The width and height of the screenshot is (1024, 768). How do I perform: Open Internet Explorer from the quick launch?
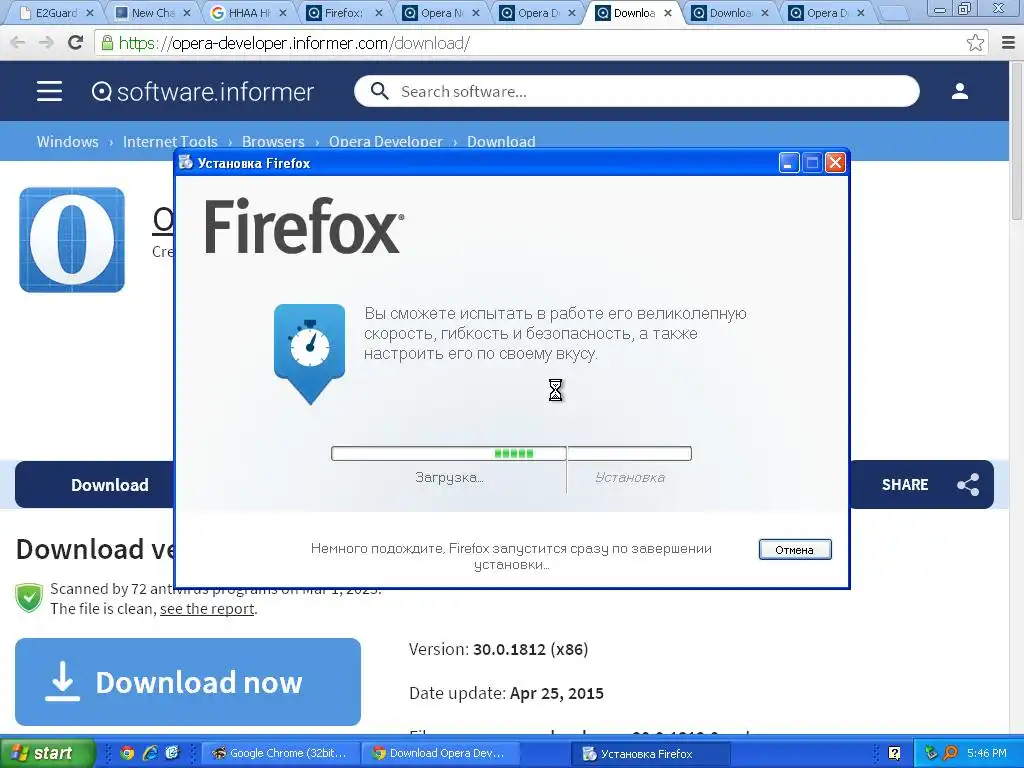[x=150, y=753]
